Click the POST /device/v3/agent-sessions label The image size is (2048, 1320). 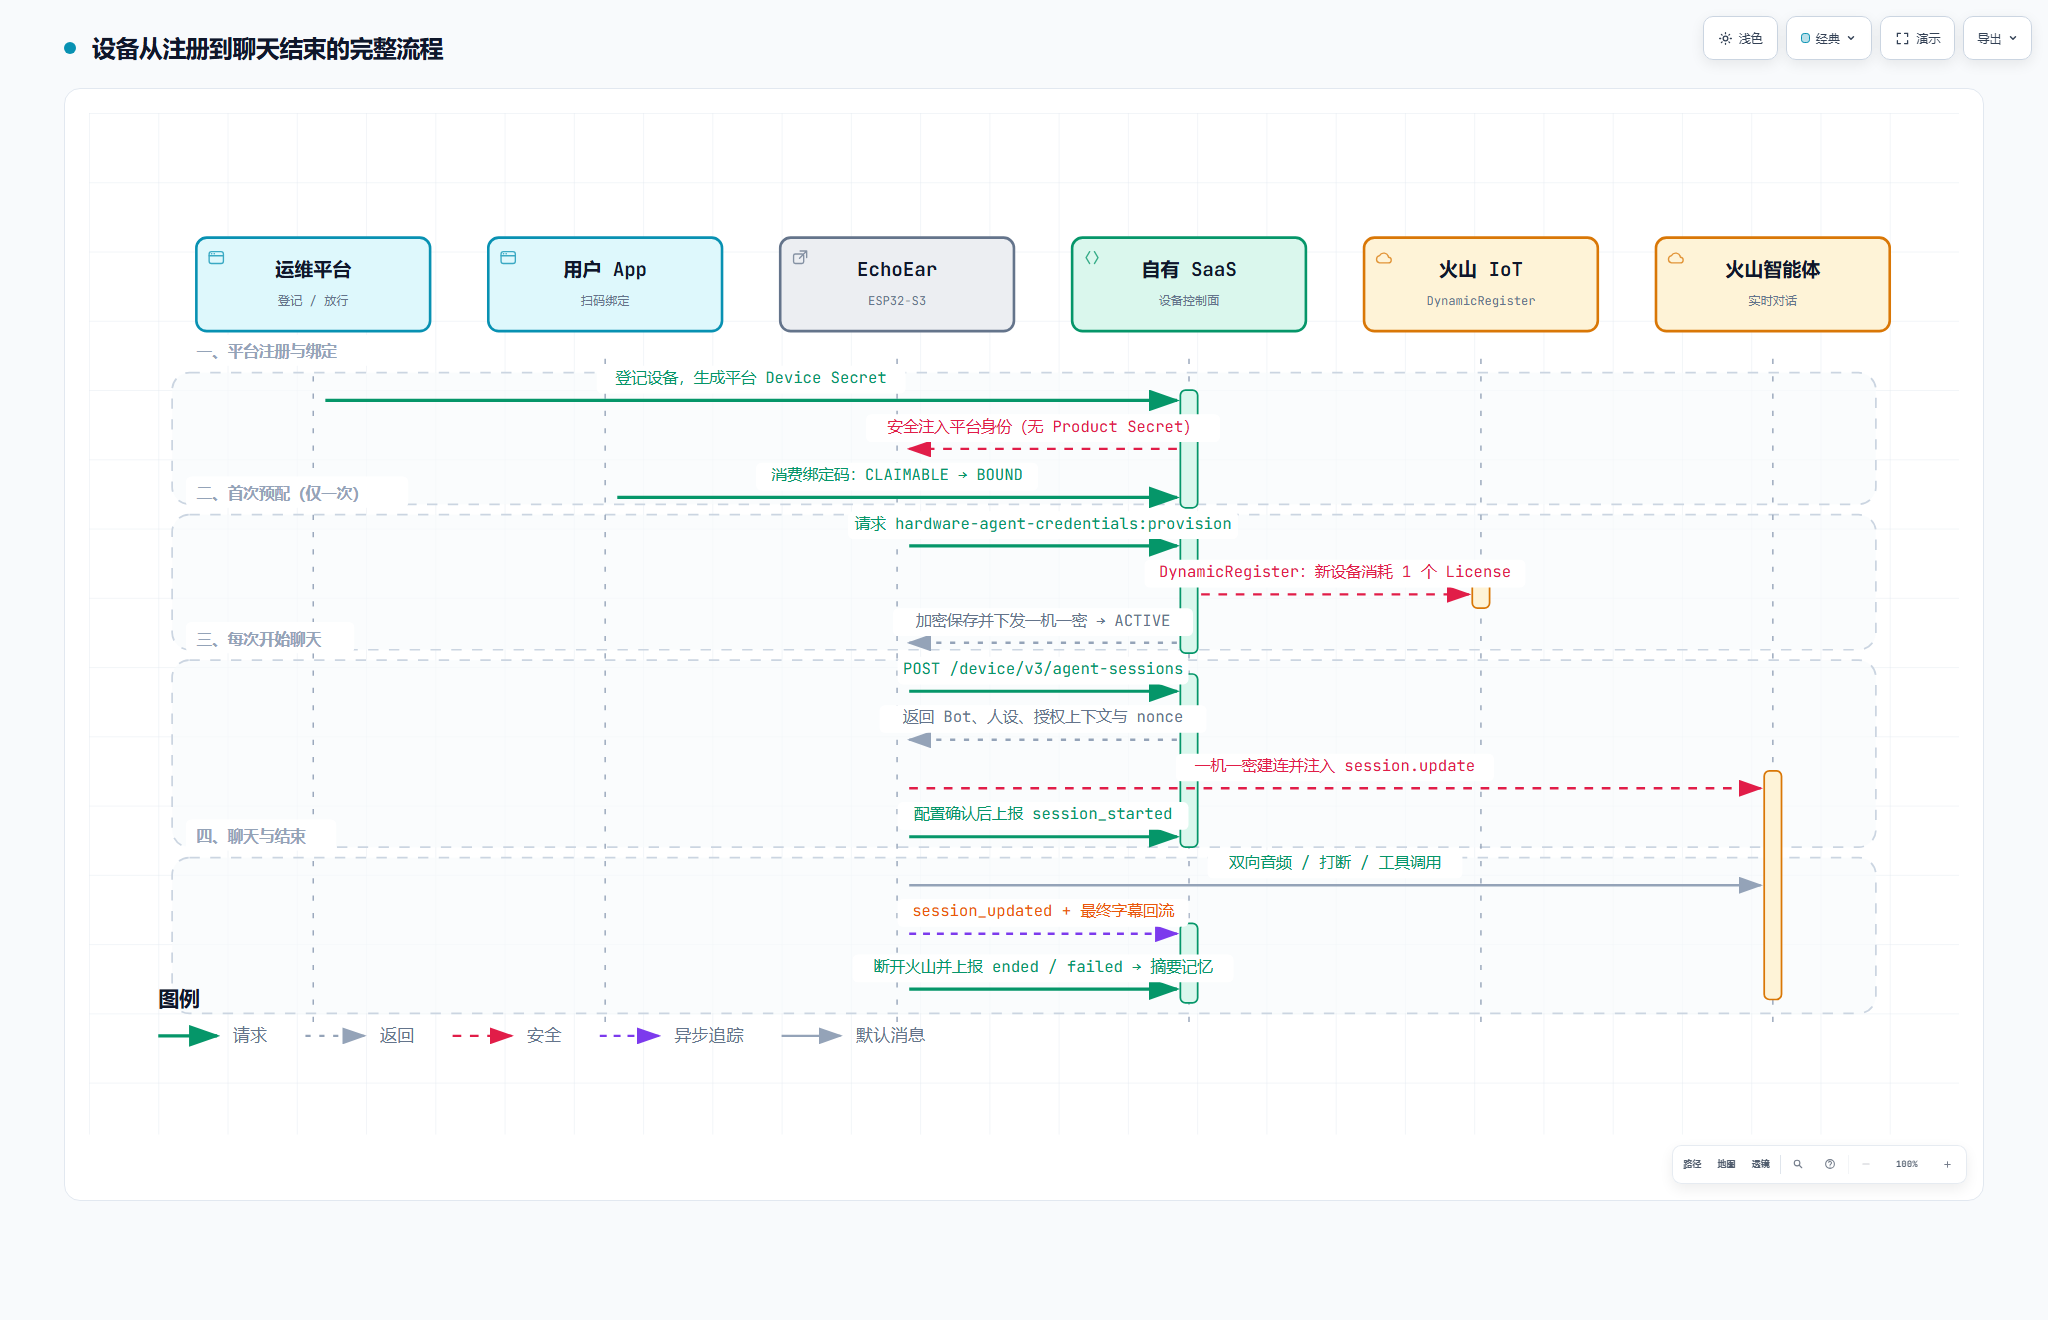click(x=1043, y=669)
